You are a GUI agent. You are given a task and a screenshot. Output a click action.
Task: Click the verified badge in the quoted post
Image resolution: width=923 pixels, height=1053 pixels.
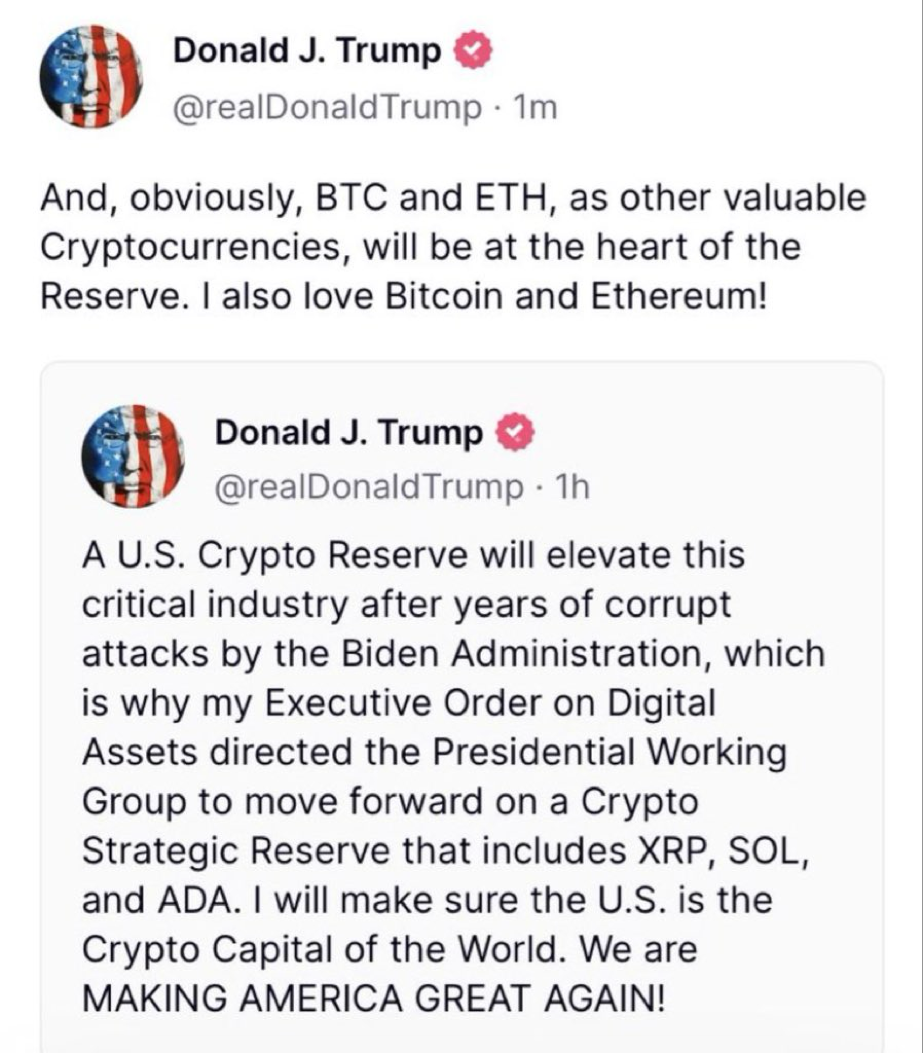512,432
